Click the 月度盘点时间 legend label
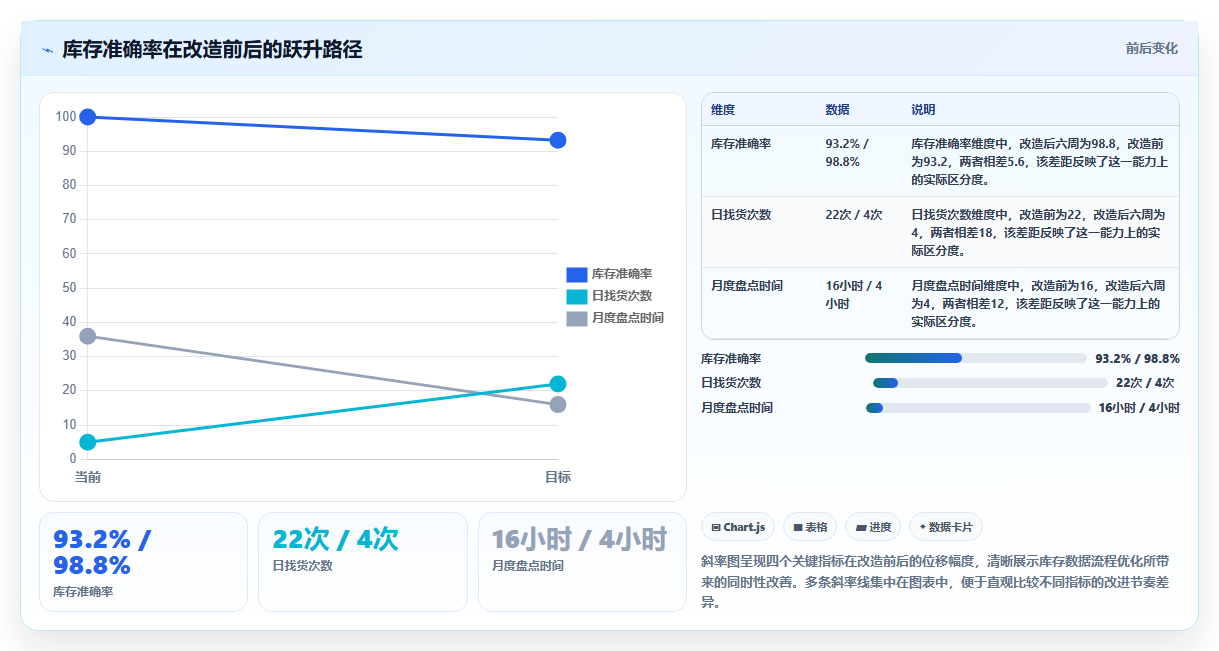 coord(628,318)
